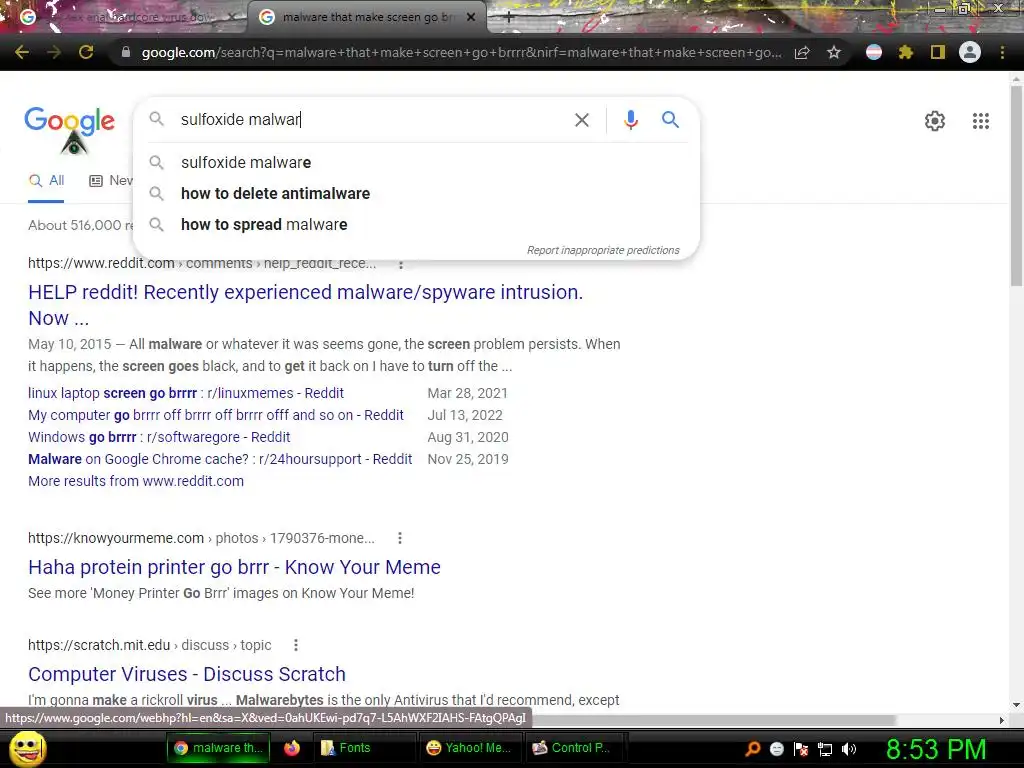
Task: Open the Chrome three-dot menu
Action: click(1002, 52)
